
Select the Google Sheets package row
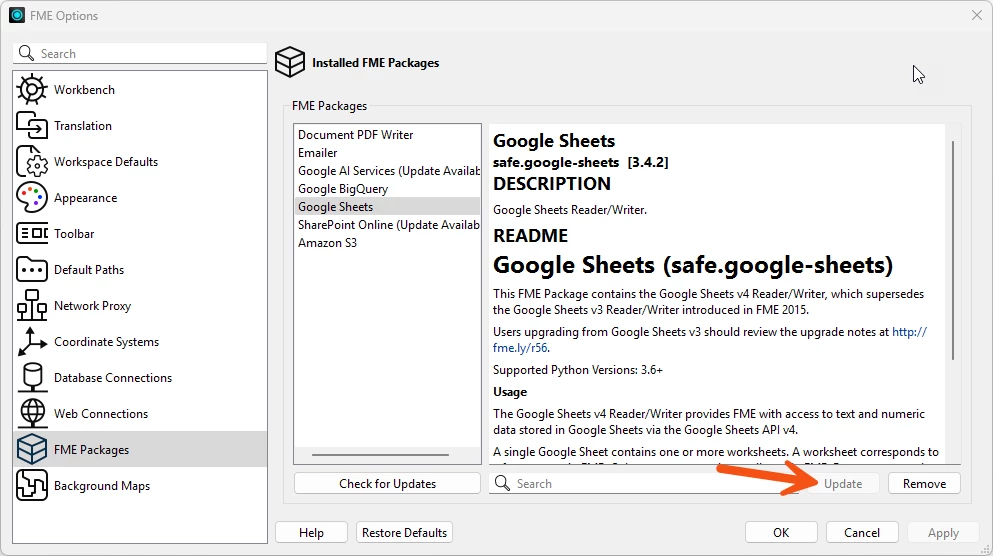click(387, 206)
